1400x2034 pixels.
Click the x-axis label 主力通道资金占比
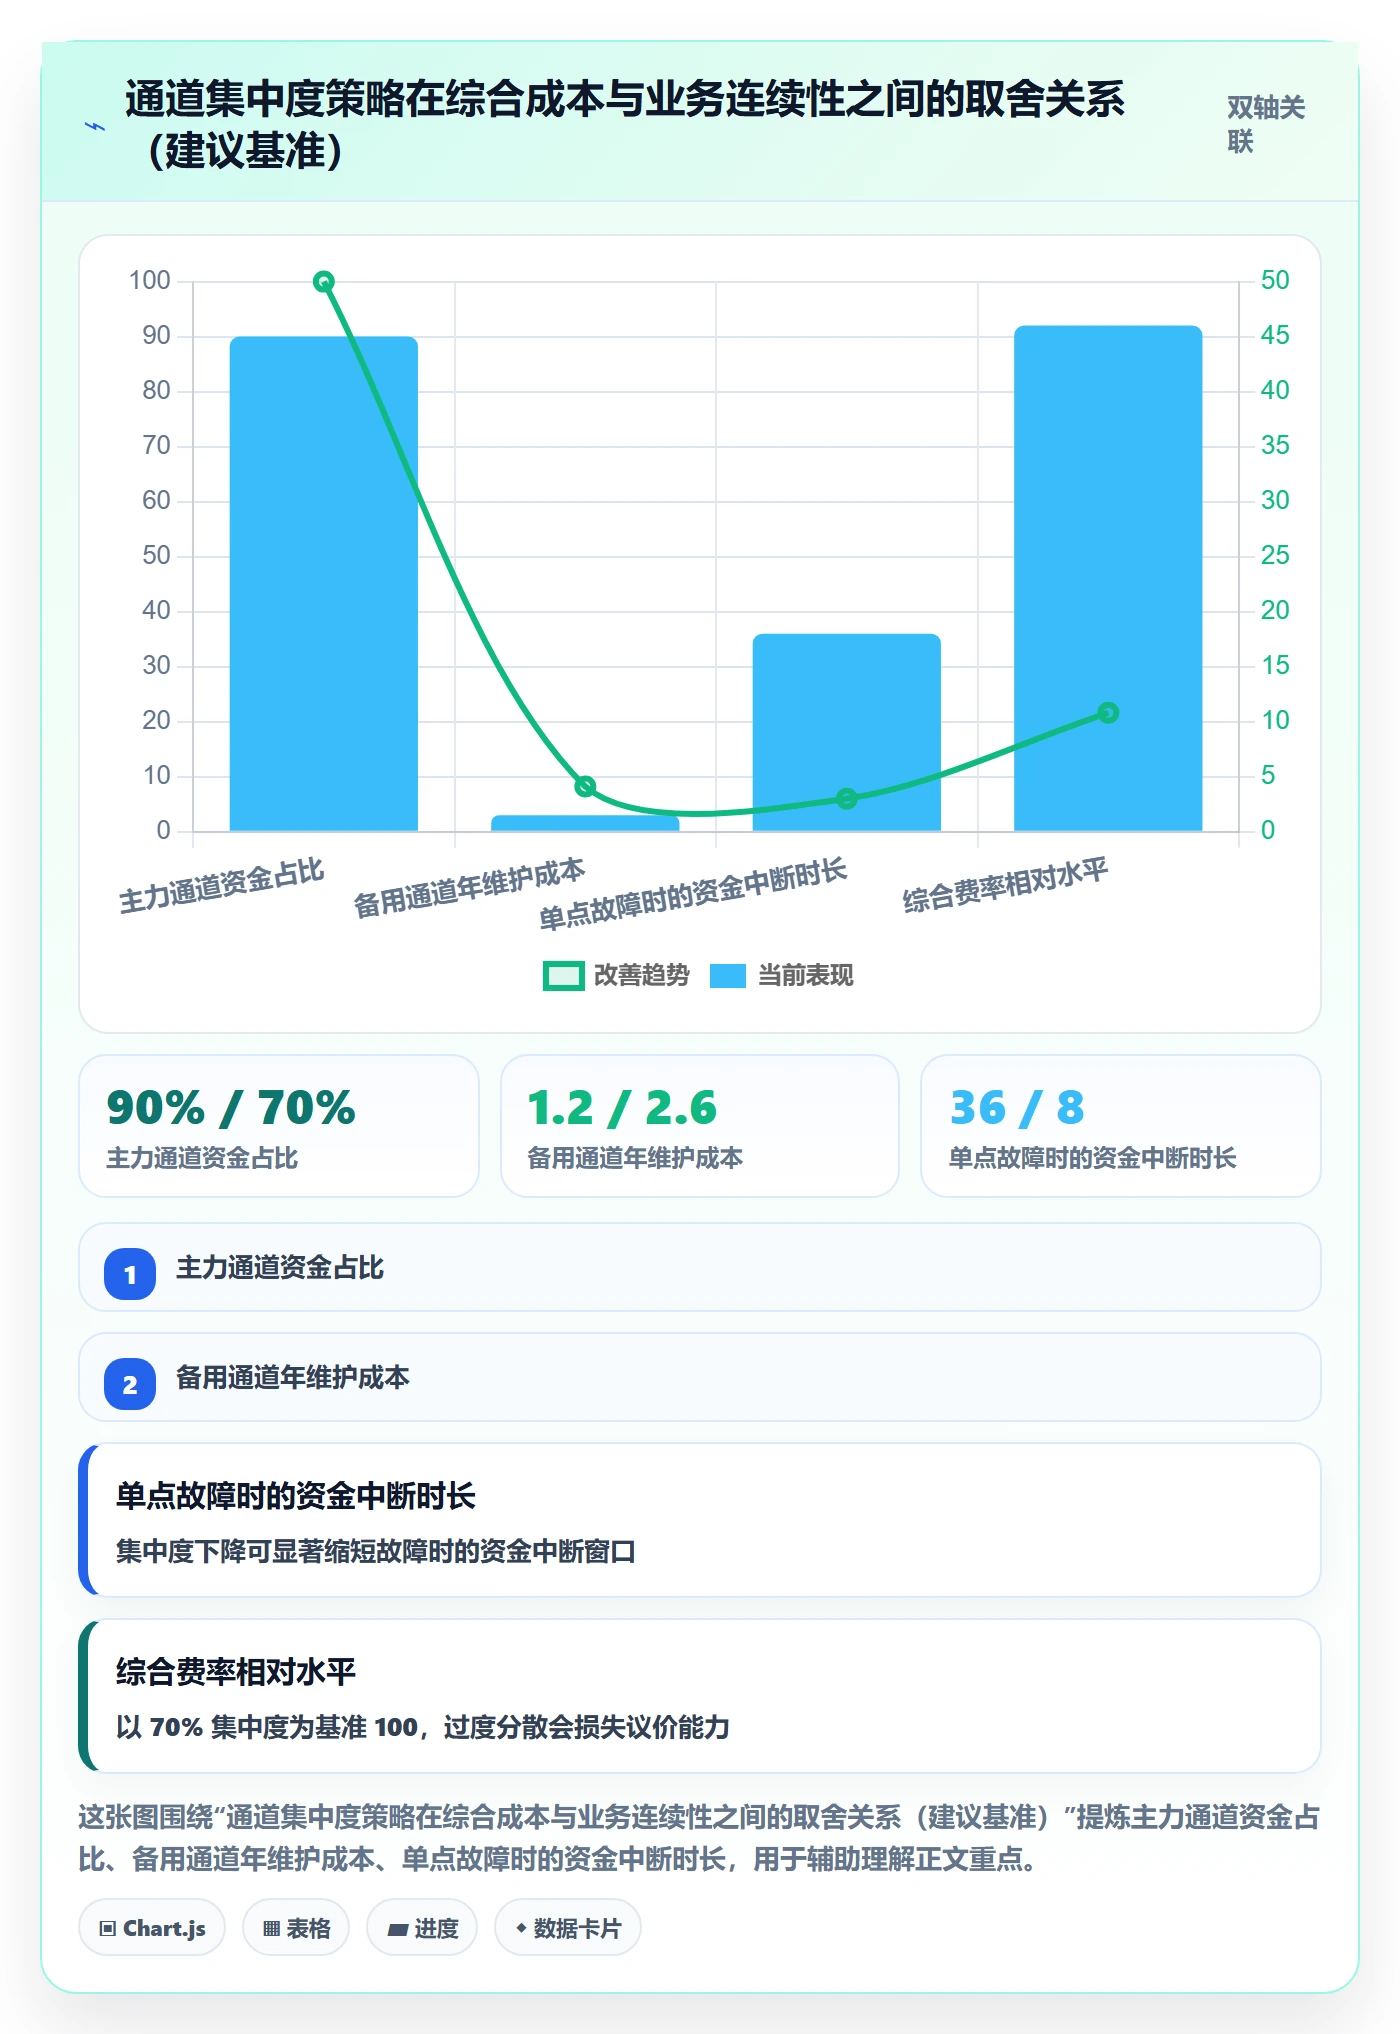pyautogui.click(x=221, y=886)
